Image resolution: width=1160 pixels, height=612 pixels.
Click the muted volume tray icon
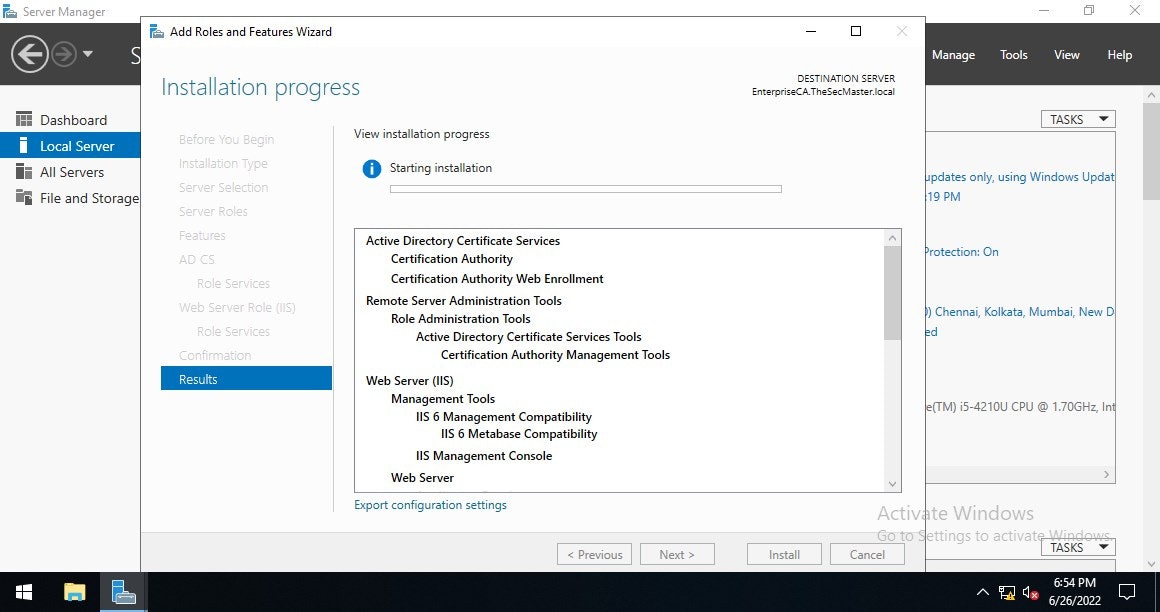point(1031,592)
